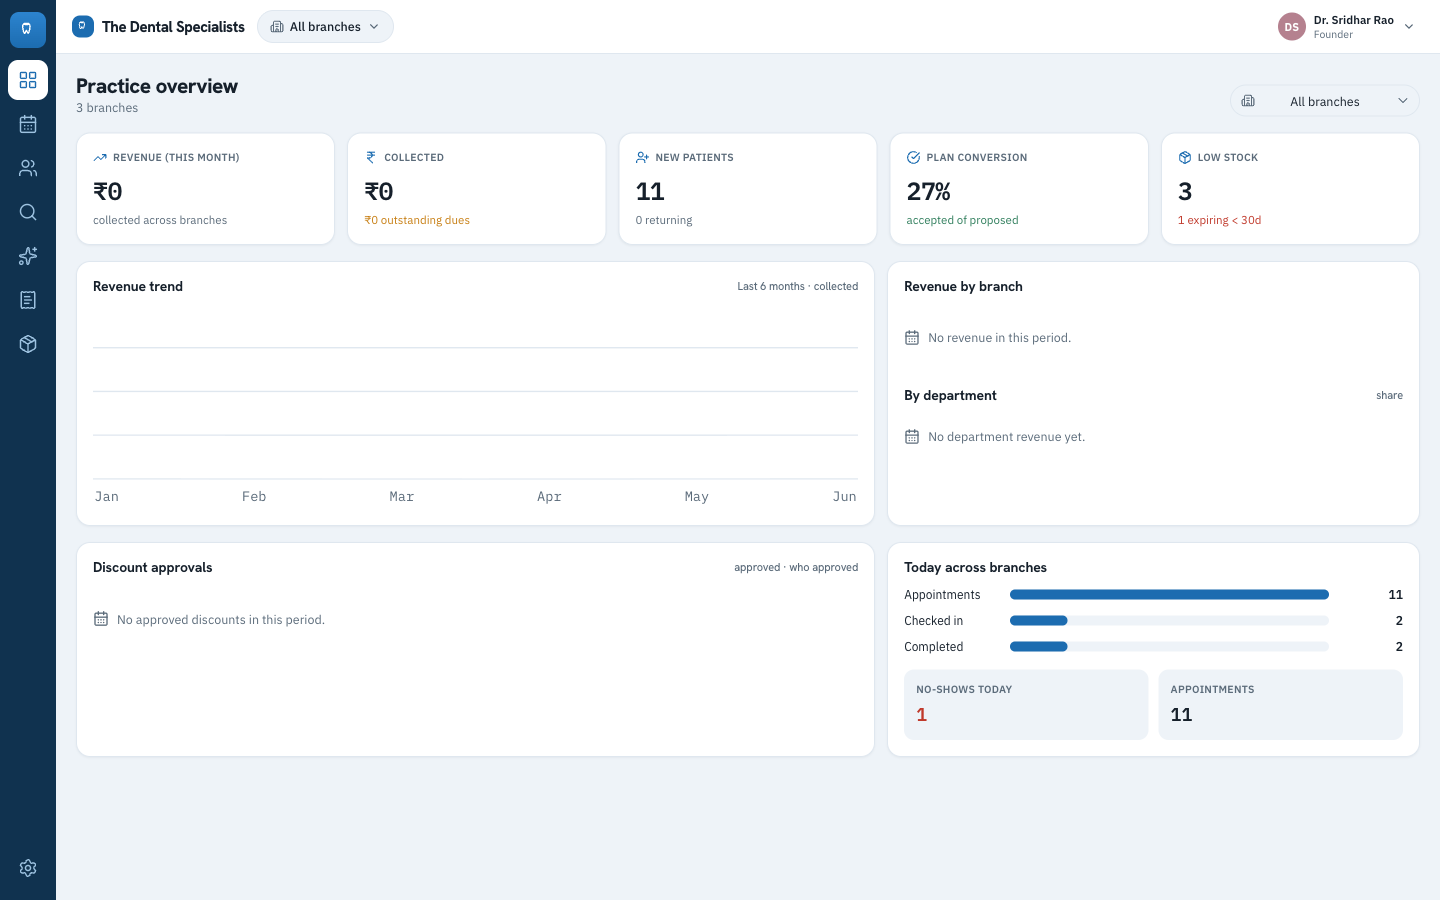The width and height of the screenshot is (1440, 900).
Task: Click the 'share' label in By department
Action: tap(1389, 395)
